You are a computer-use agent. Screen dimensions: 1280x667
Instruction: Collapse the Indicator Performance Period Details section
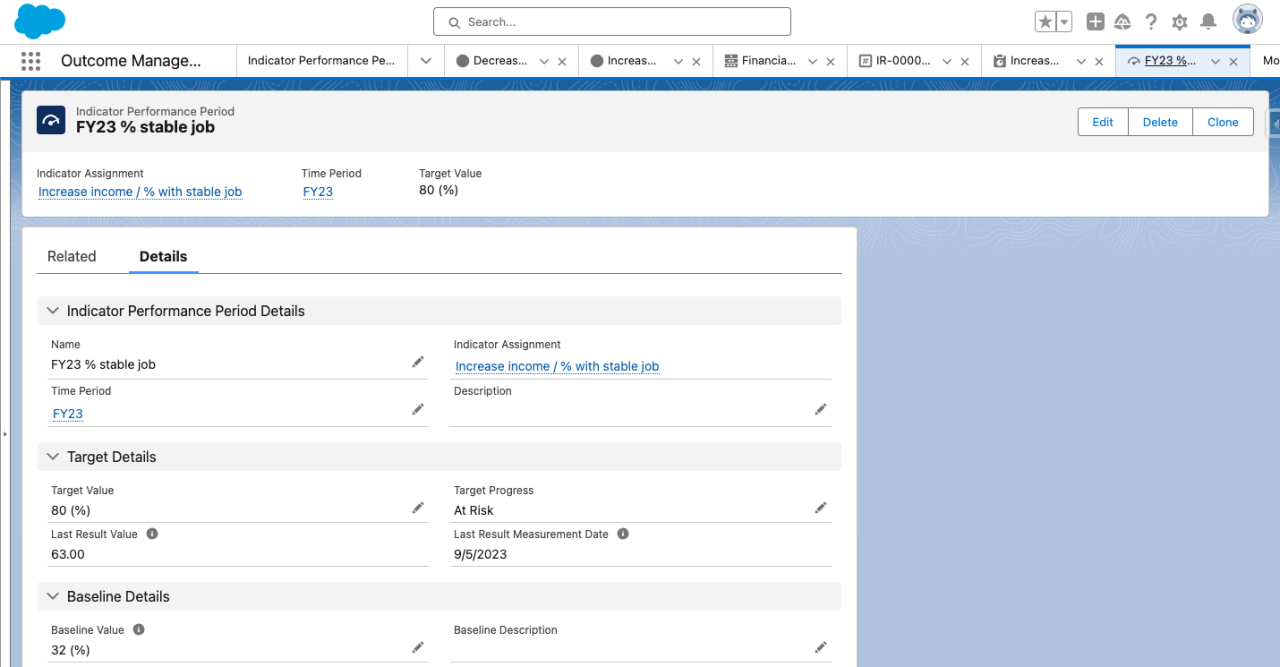[53, 311]
